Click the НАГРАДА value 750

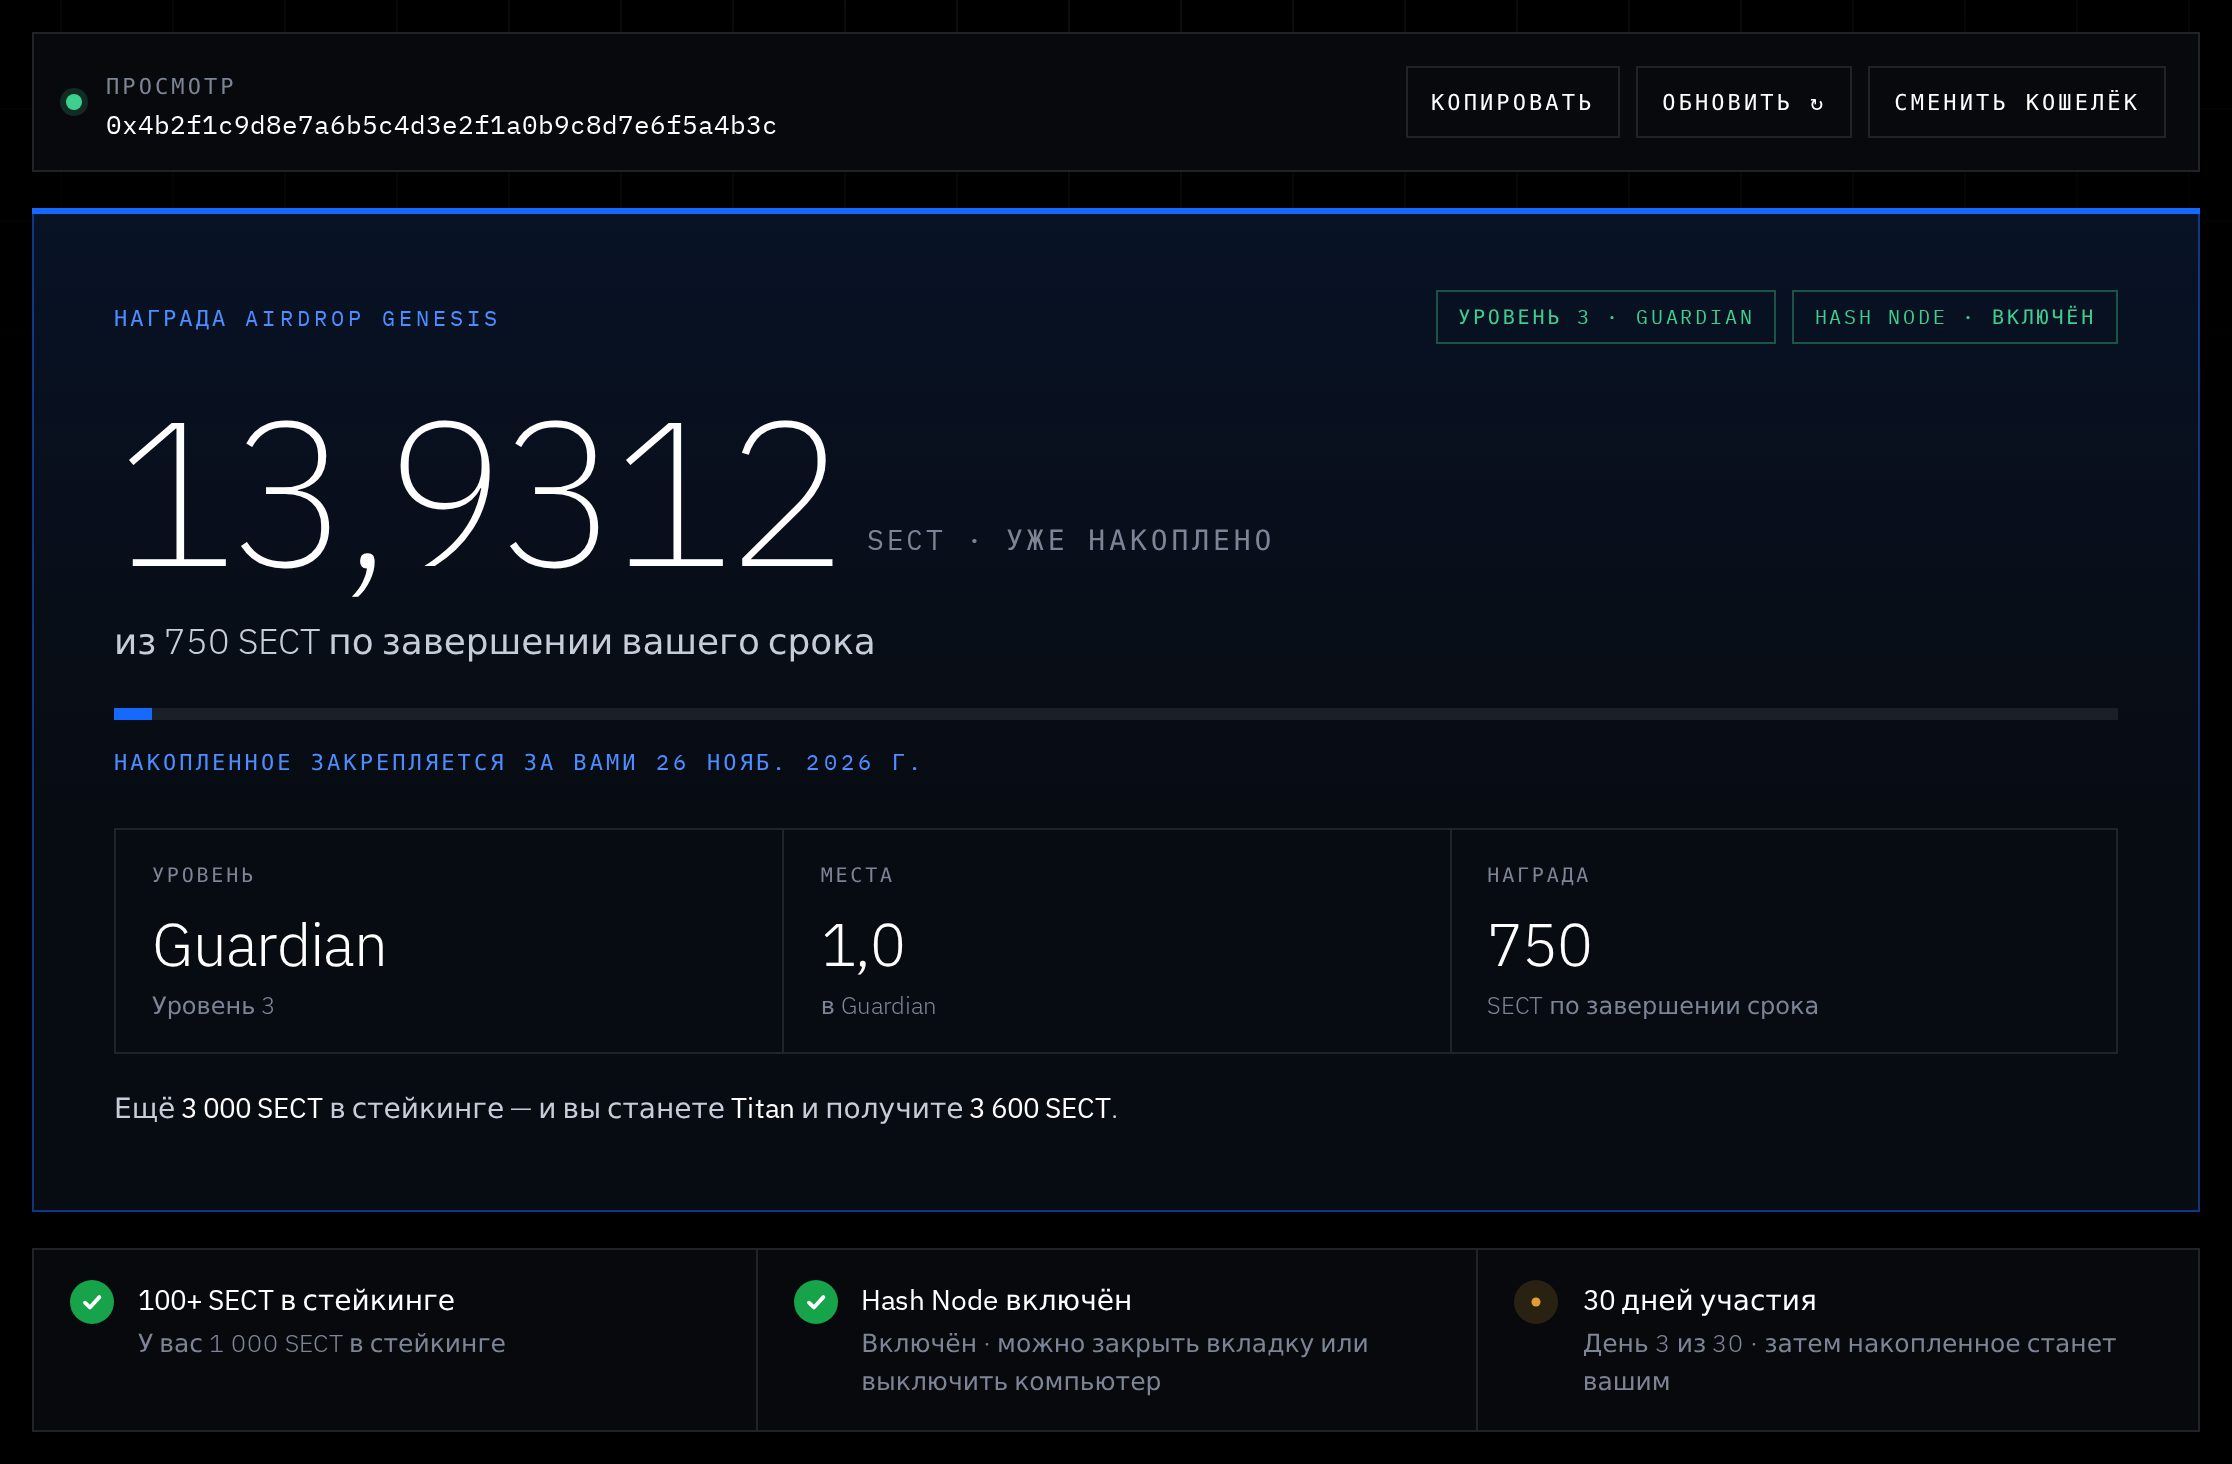tap(1539, 946)
